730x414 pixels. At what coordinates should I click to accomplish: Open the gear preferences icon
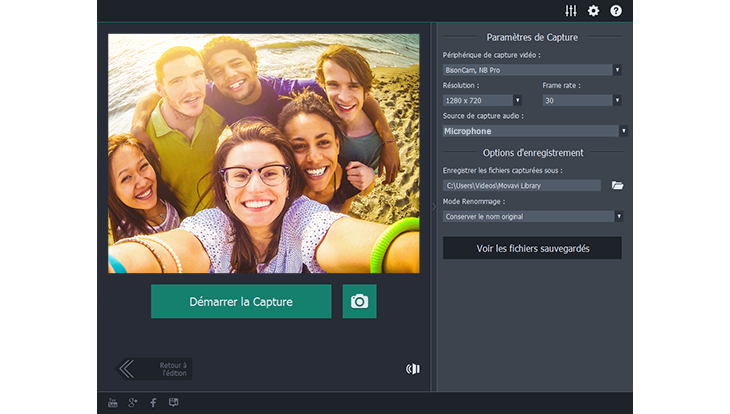click(593, 11)
